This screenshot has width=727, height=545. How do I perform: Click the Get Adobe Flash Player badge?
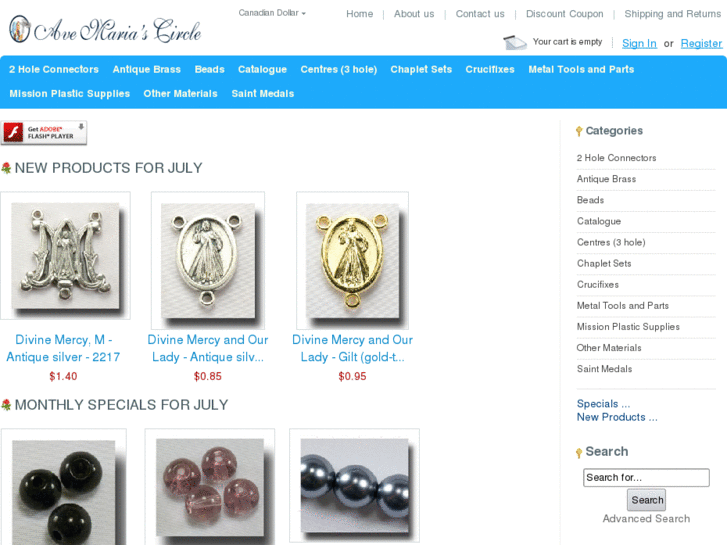pyautogui.click(x=44, y=133)
